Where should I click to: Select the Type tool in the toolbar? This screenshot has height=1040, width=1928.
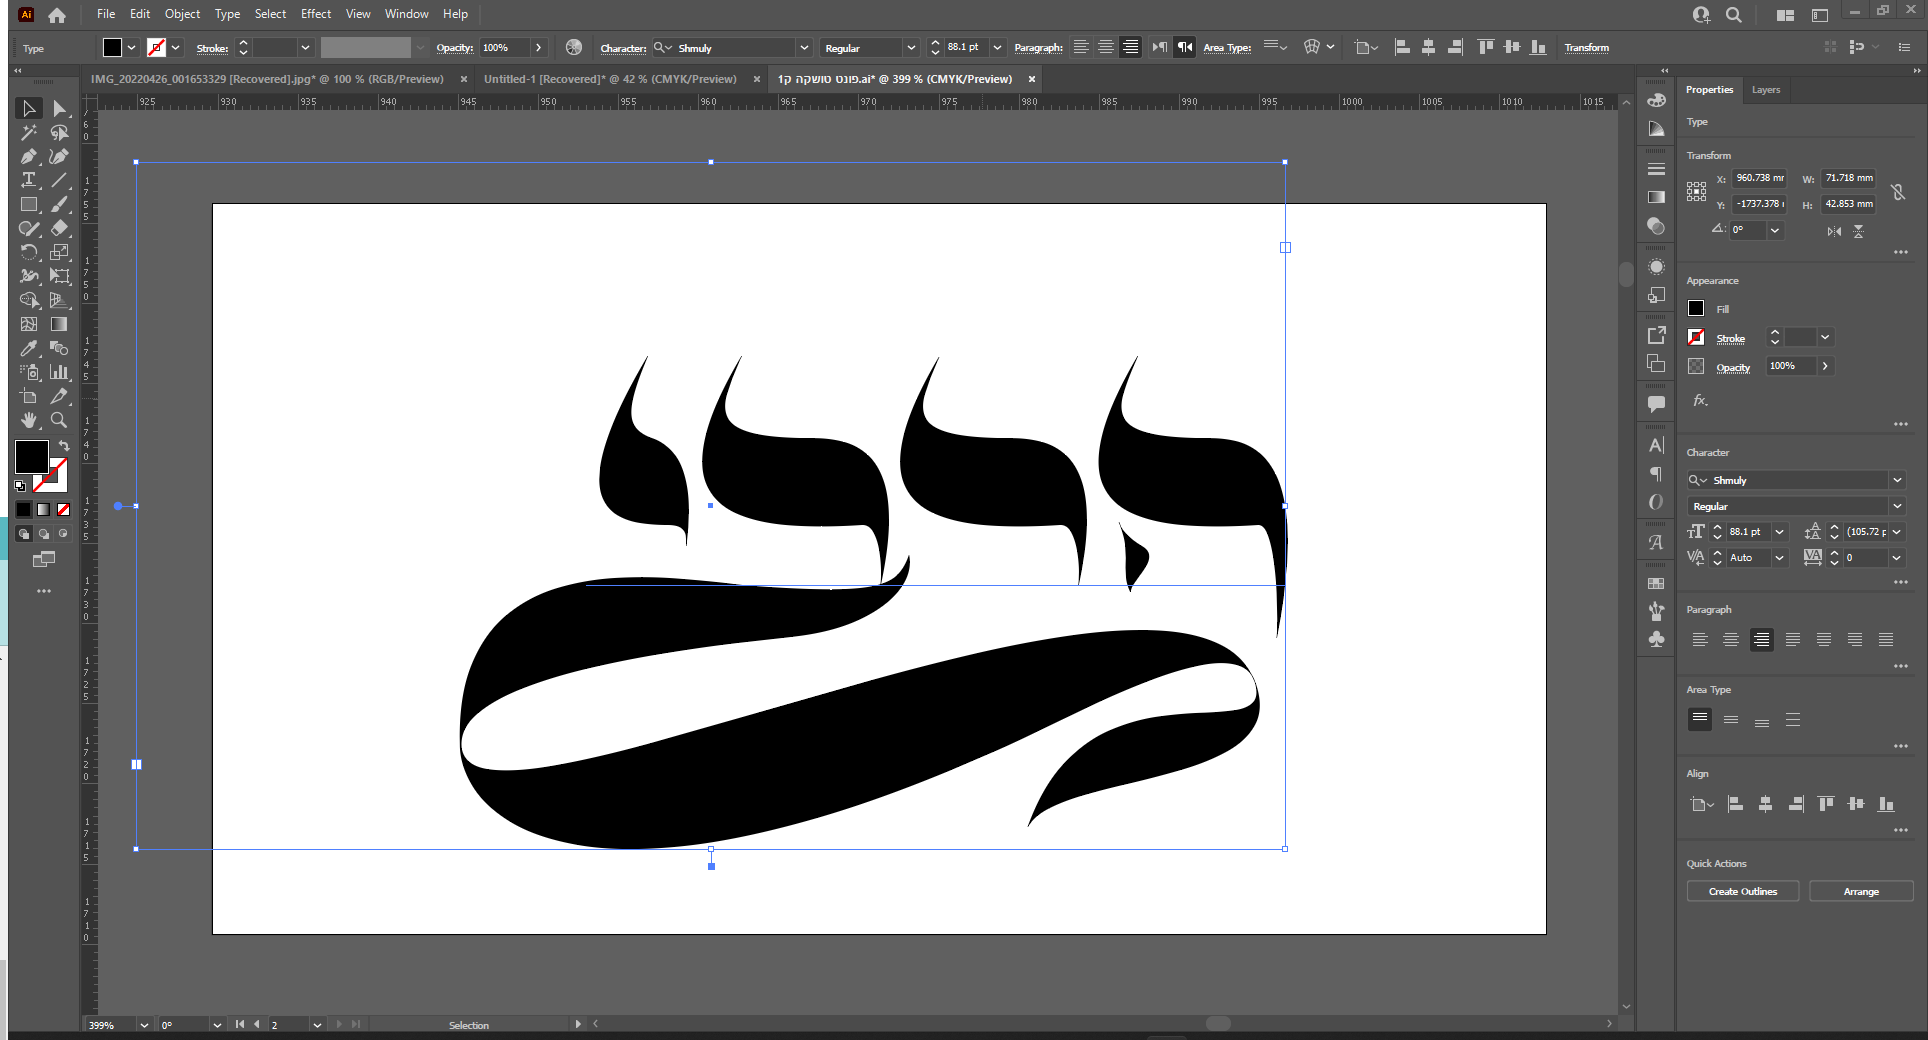click(x=29, y=180)
